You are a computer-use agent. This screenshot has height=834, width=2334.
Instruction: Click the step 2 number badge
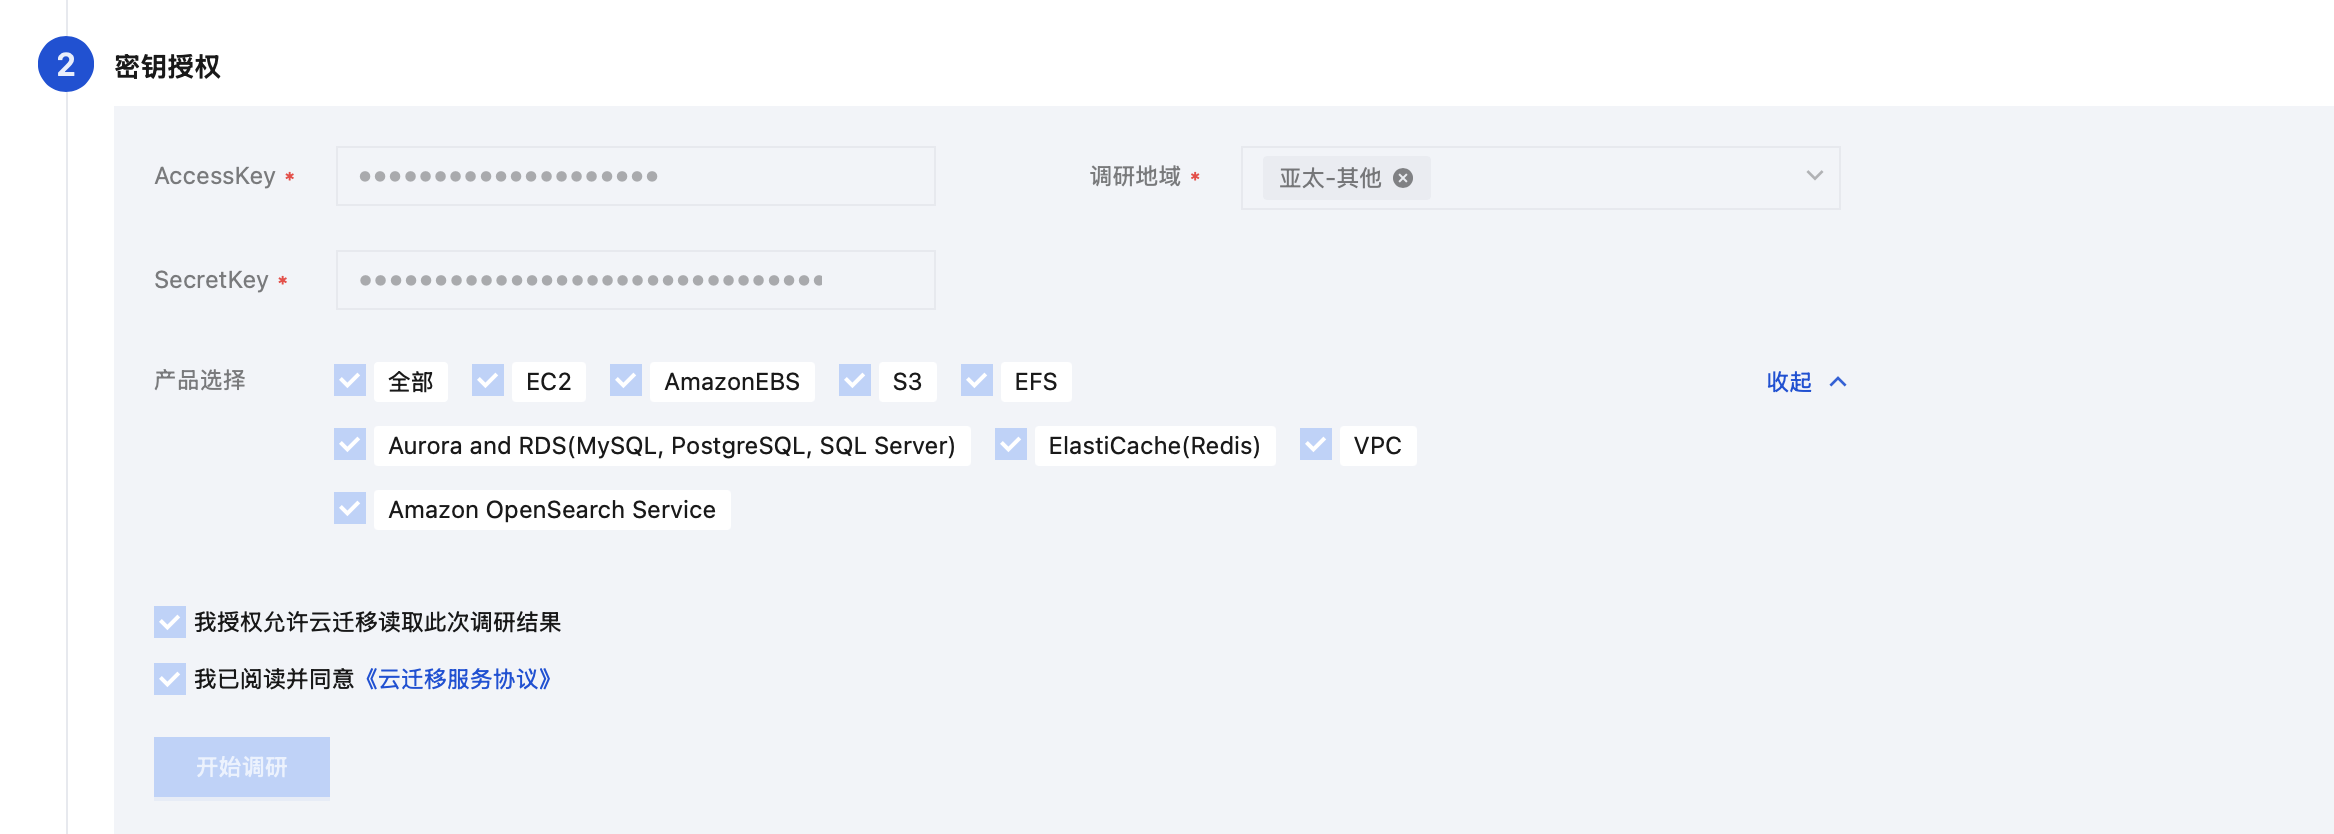pos(66,64)
